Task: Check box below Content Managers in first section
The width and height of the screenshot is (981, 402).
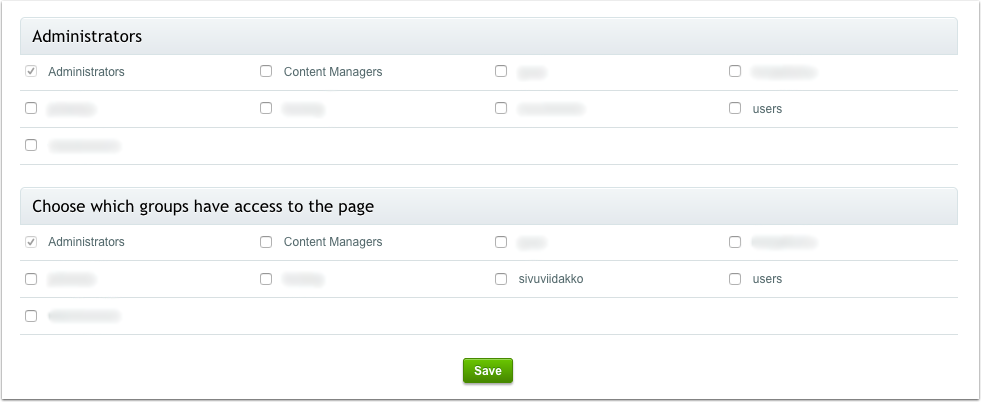Action: (x=266, y=108)
